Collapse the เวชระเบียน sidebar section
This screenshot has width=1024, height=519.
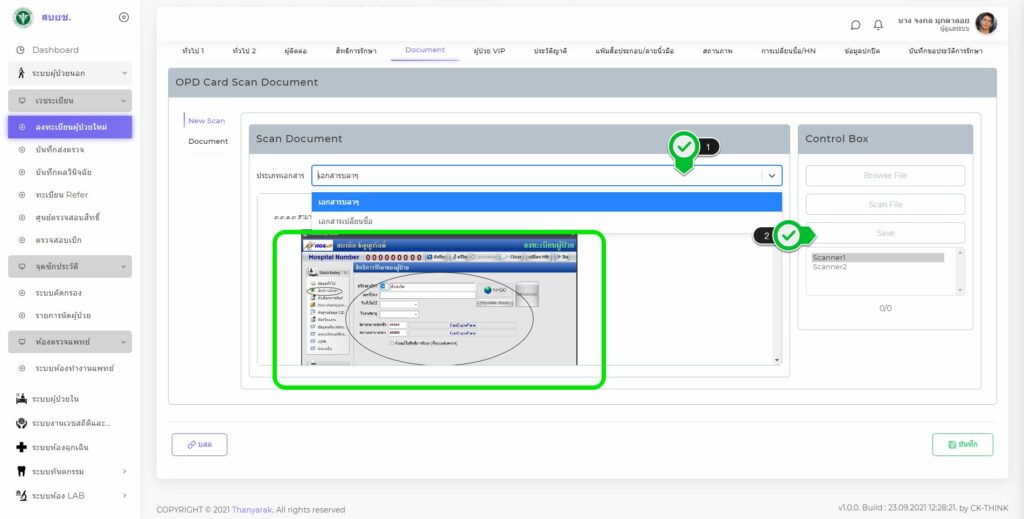tap(124, 101)
